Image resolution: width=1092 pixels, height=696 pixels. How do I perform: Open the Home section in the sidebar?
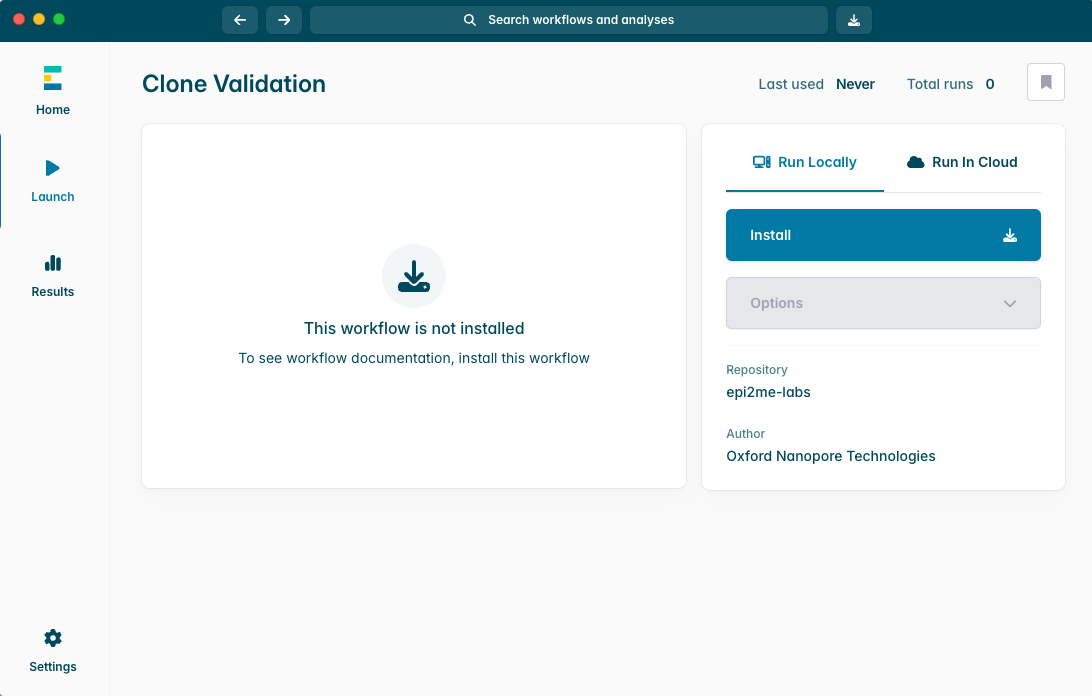click(x=52, y=90)
